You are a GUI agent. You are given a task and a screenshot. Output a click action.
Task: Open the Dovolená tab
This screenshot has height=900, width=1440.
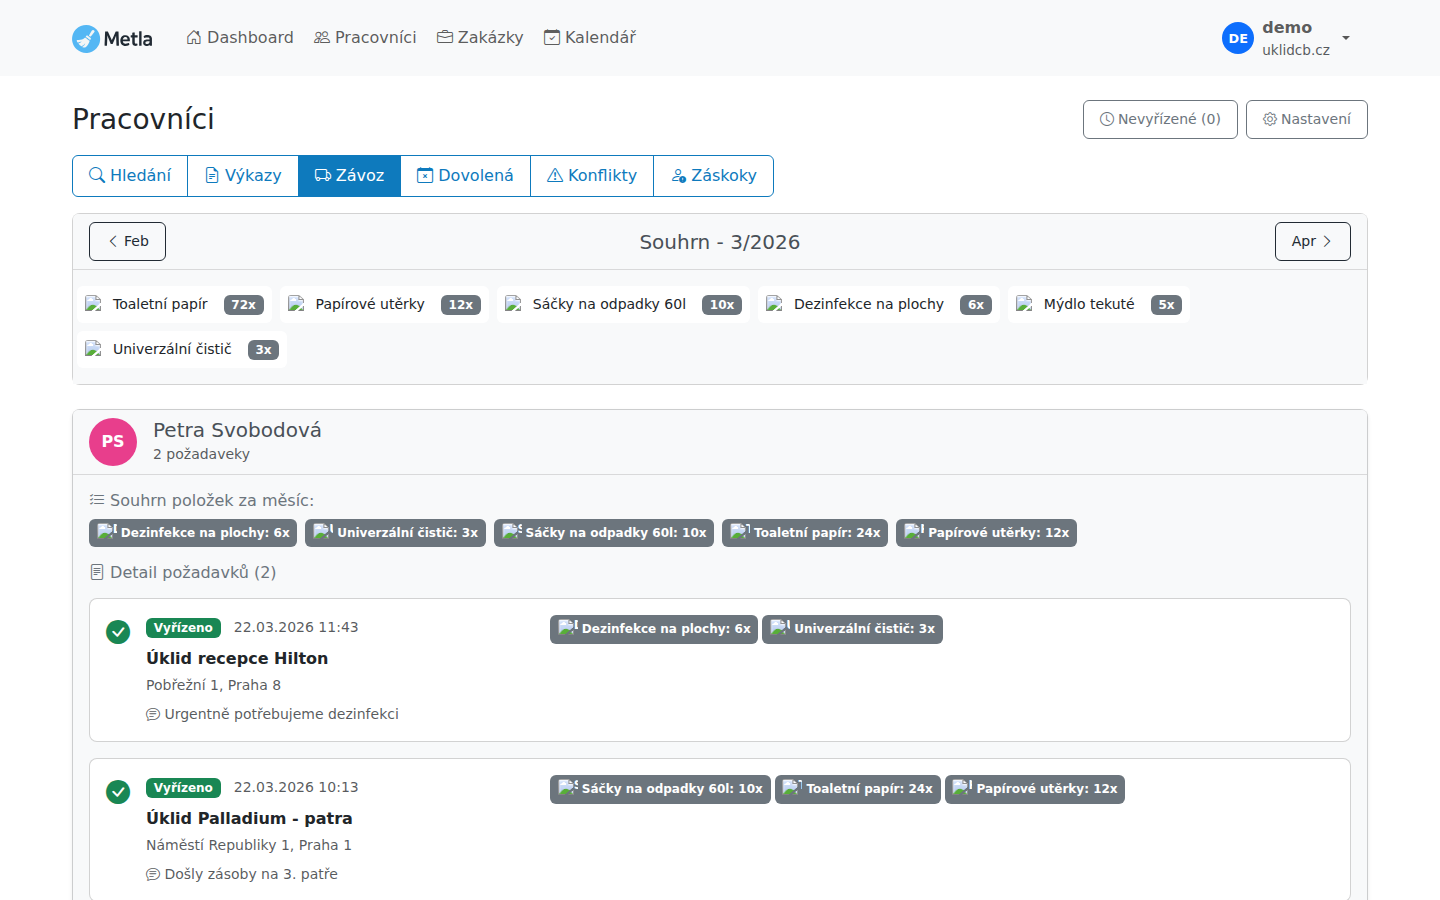(x=465, y=176)
